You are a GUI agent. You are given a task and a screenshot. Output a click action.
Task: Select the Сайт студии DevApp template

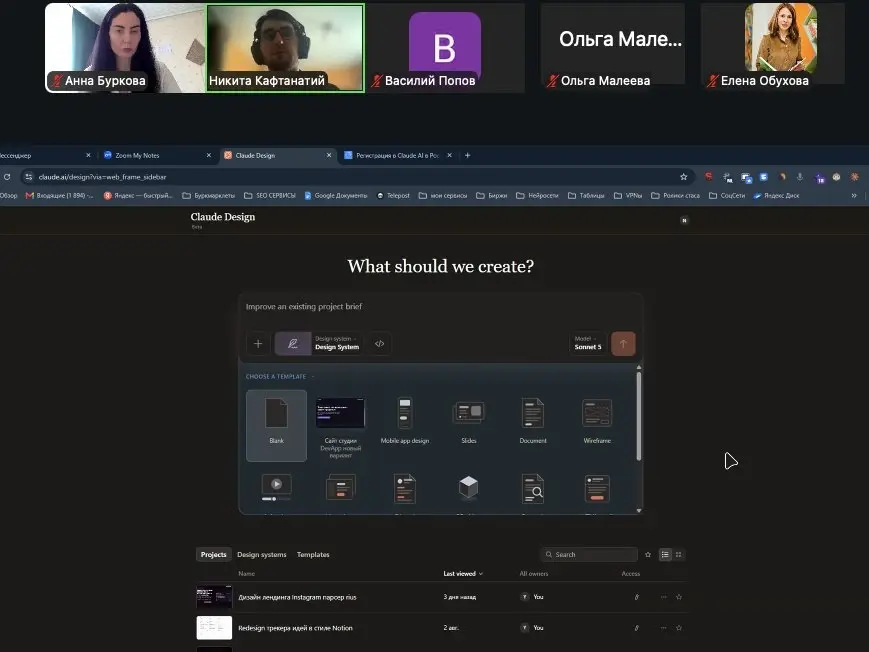click(340, 427)
